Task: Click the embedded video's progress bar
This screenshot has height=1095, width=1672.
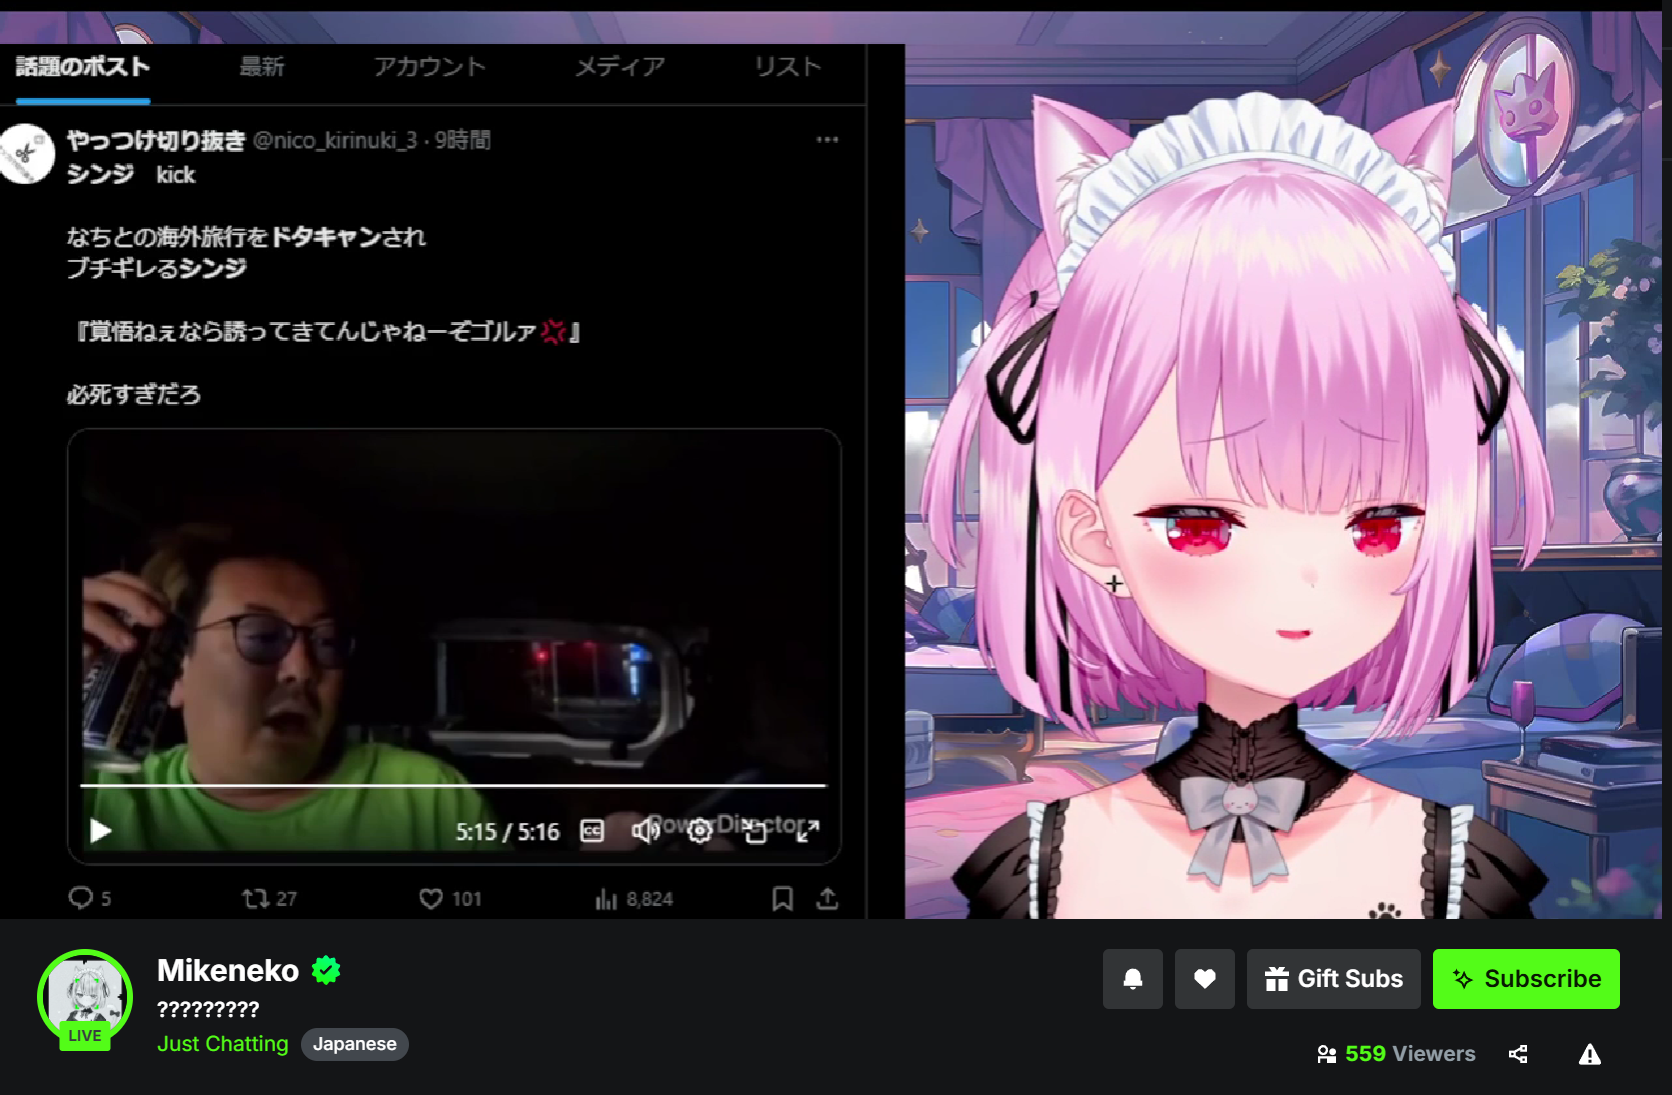Action: [x=453, y=786]
